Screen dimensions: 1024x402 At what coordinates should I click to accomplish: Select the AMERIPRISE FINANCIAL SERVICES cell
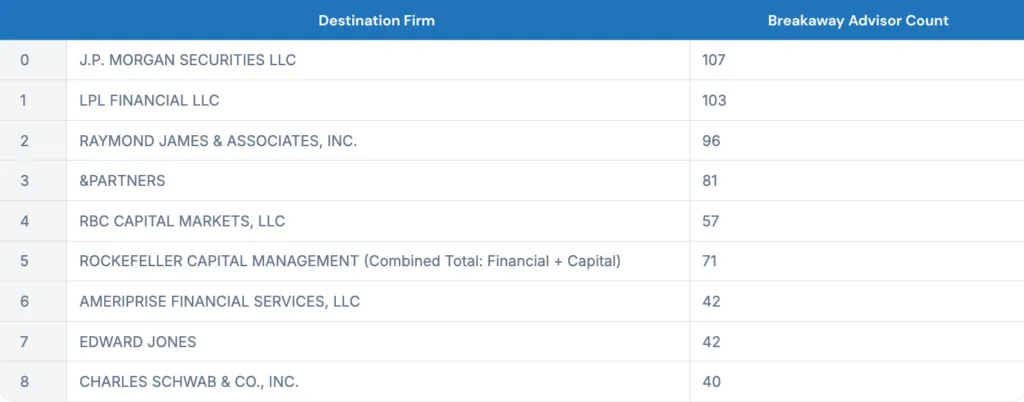click(378, 302)
